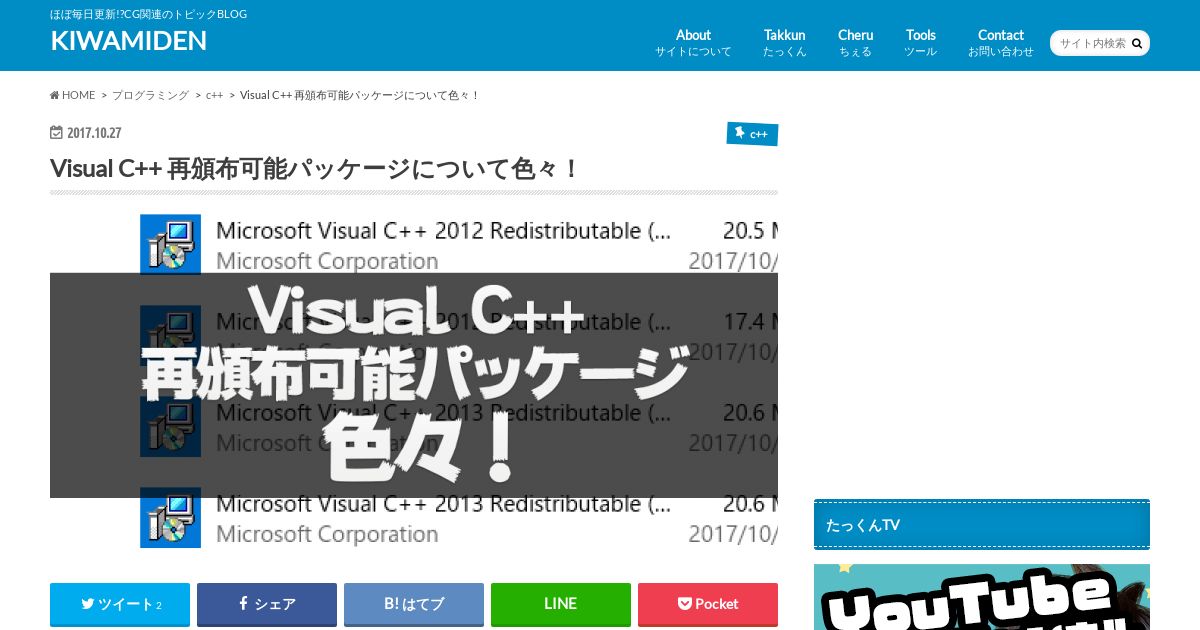Screen dimensions: 1200x630
Task: Open the About menu item
Action: 693,43
